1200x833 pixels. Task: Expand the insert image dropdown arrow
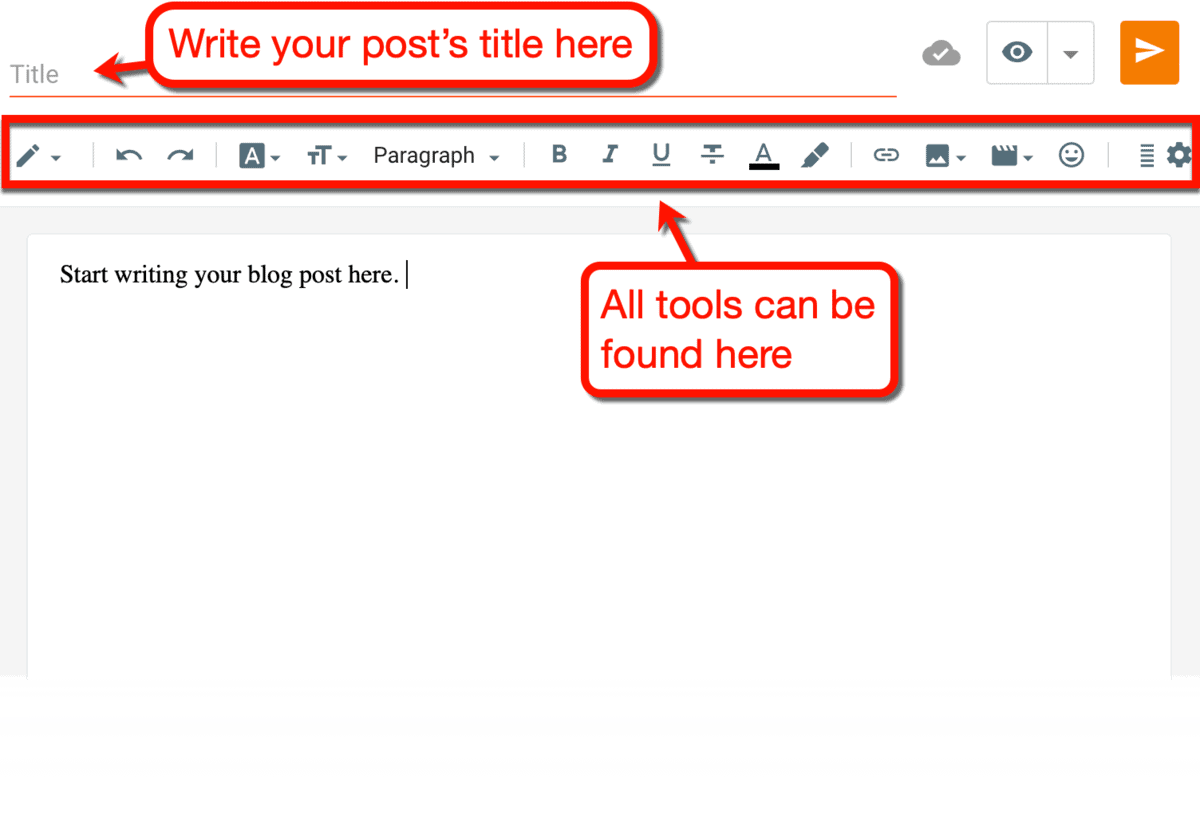click(961, 157)
